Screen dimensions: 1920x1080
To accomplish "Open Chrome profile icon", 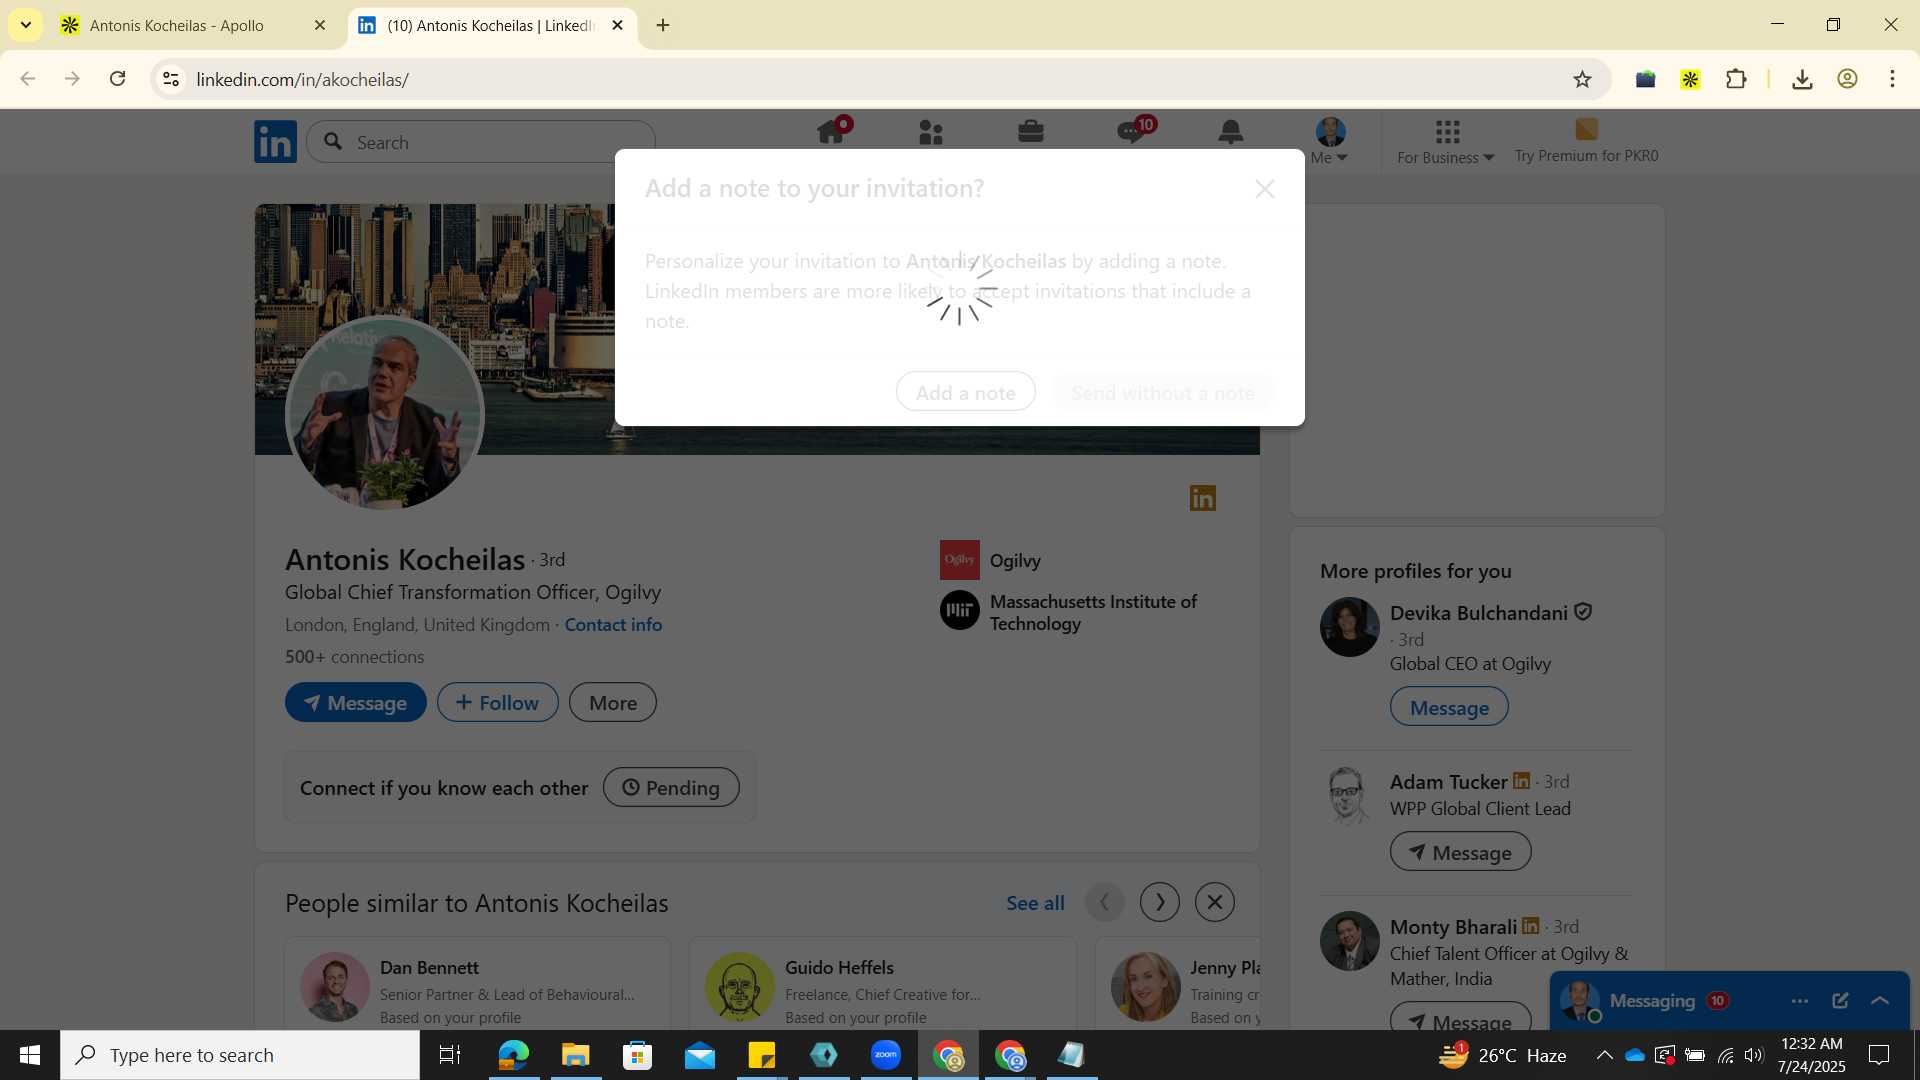I will [x=1847, y=79].
